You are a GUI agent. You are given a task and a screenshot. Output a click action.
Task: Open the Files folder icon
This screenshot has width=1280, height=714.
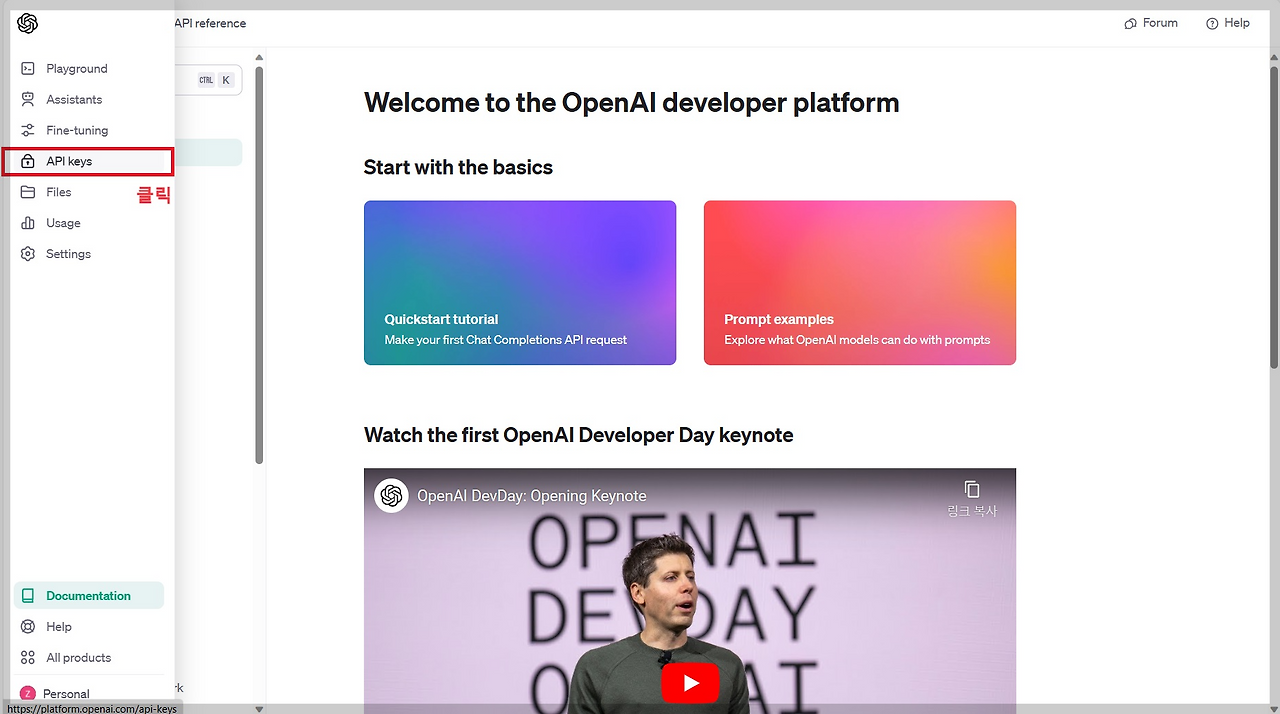[x=28, y=192]
